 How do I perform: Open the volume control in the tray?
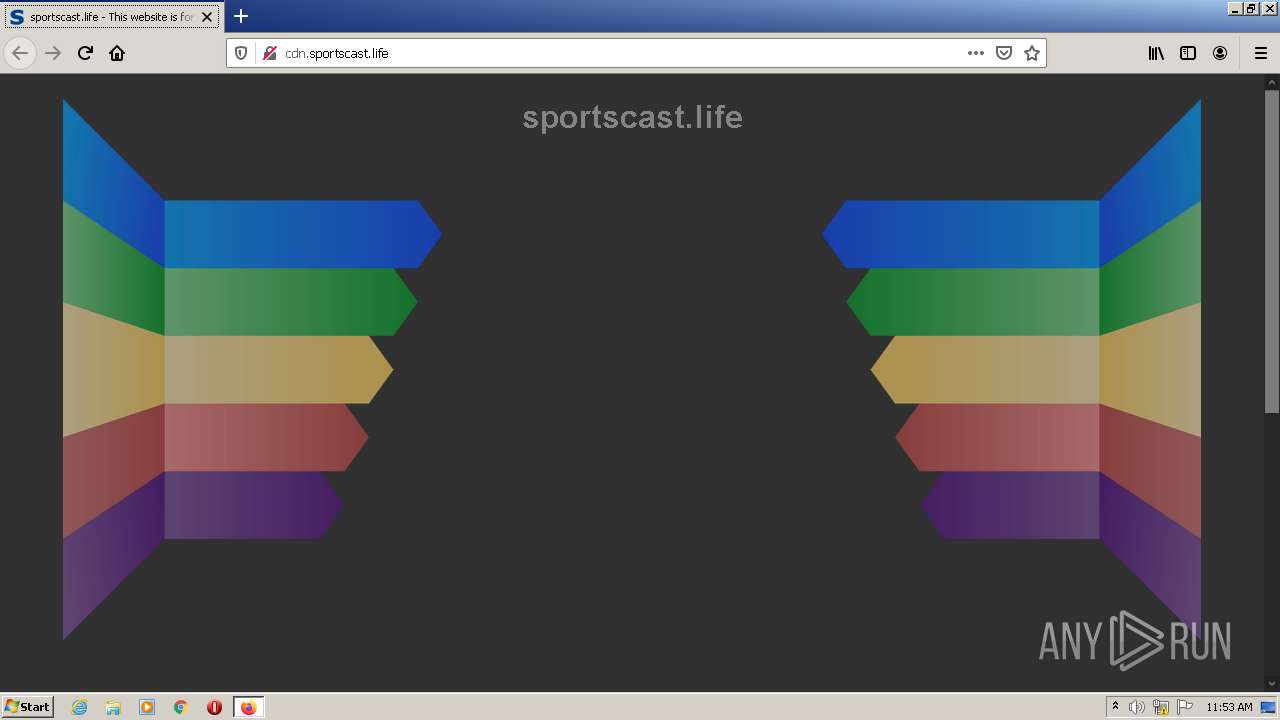[x=1137, y=707]
